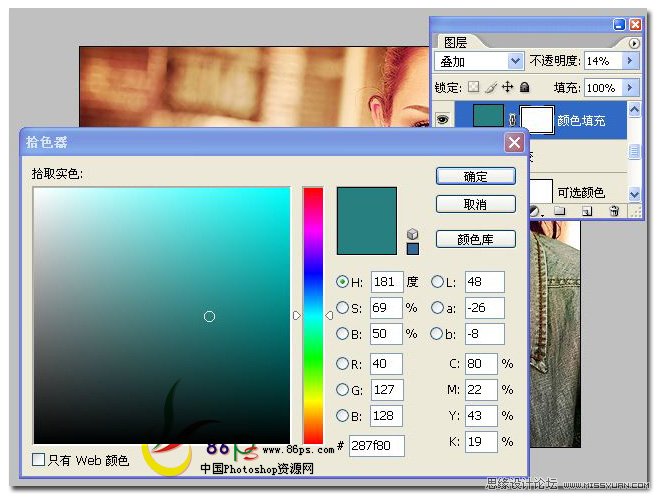Image resolution: width=660 pixels, height=500 pixels.
Task: Select the R red radio button
Action: 342,363
